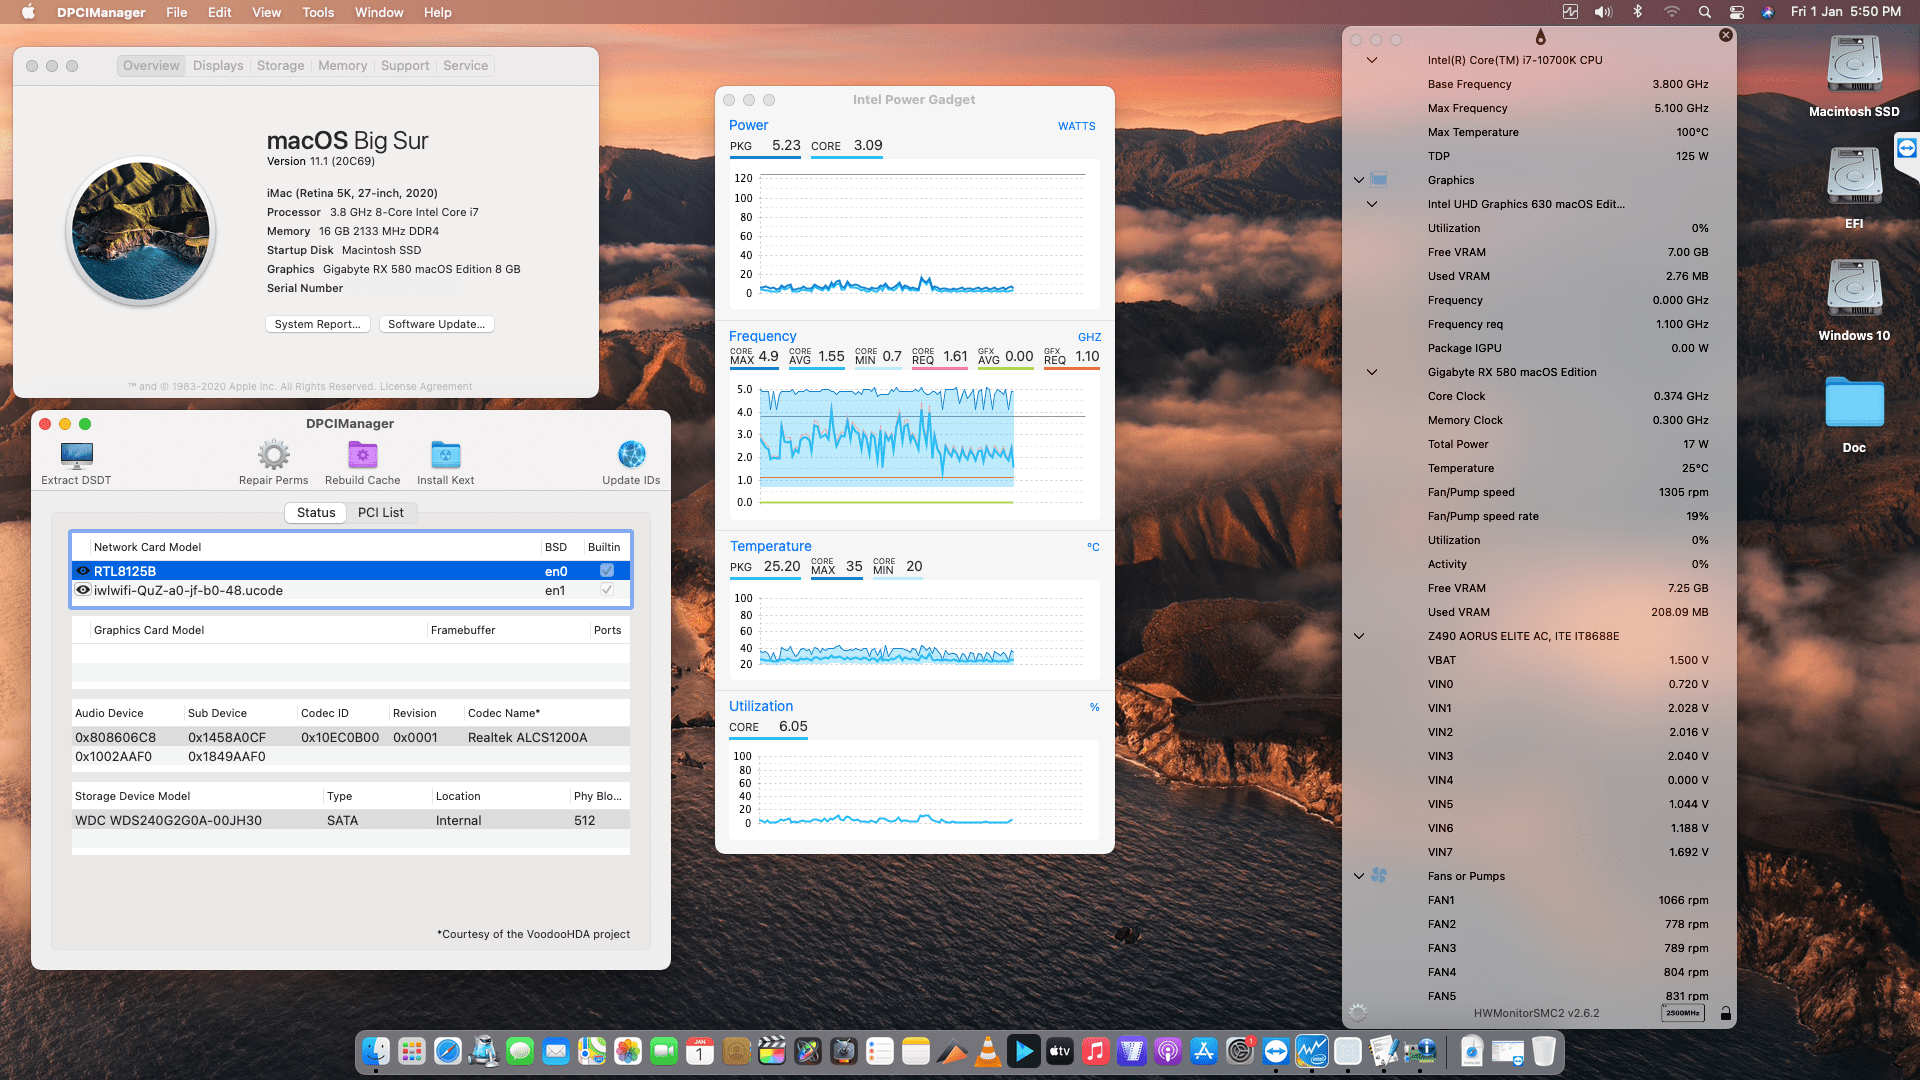Select the Realtek ALCS1200A audio row
The image size is (1920, 1080).
(350, 737)
